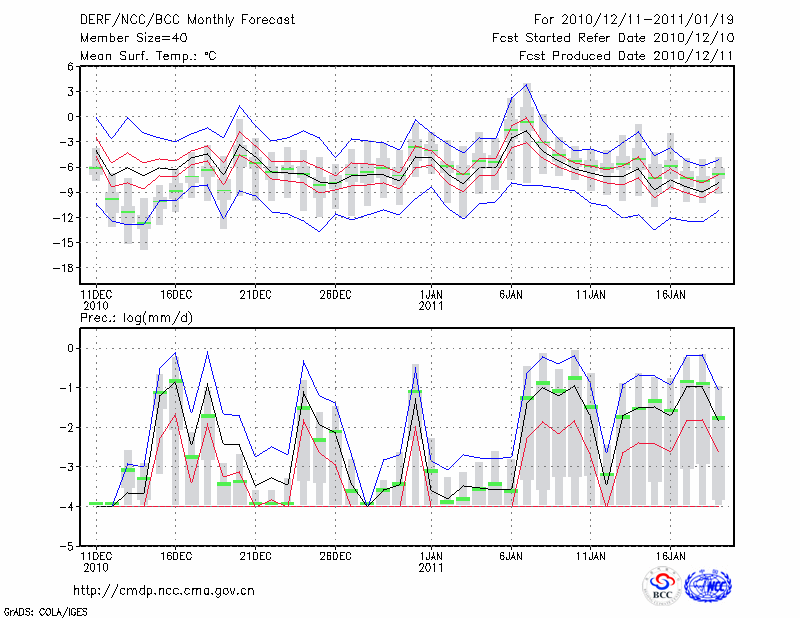Click 11DEC 2010 label below precipitation chart
800x618 pixels.
95,560
